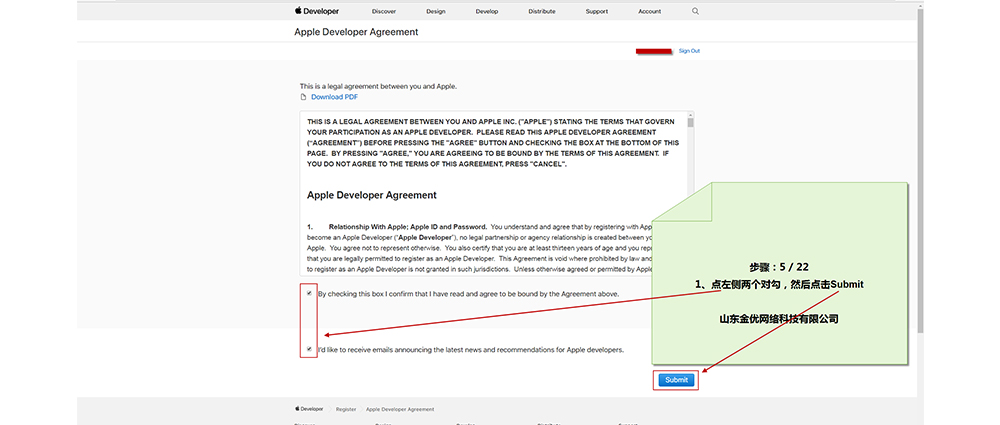Image resolution: width=1000 pixels, height=425 pixels.
Task: Download the agreement as PDF
Action: point(334,97)
